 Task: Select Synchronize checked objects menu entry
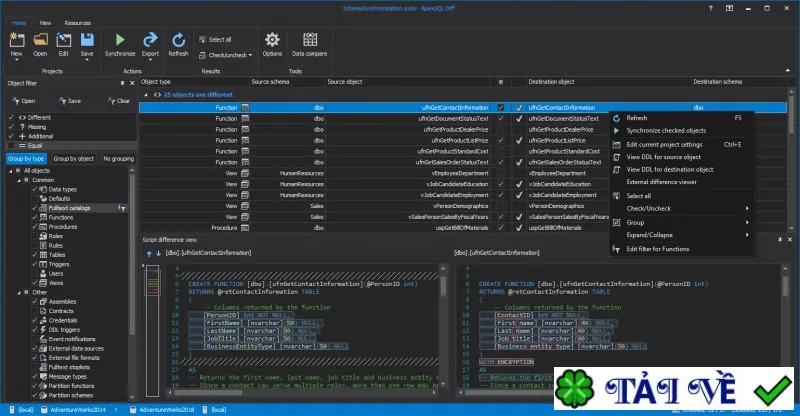pos(666,131)
